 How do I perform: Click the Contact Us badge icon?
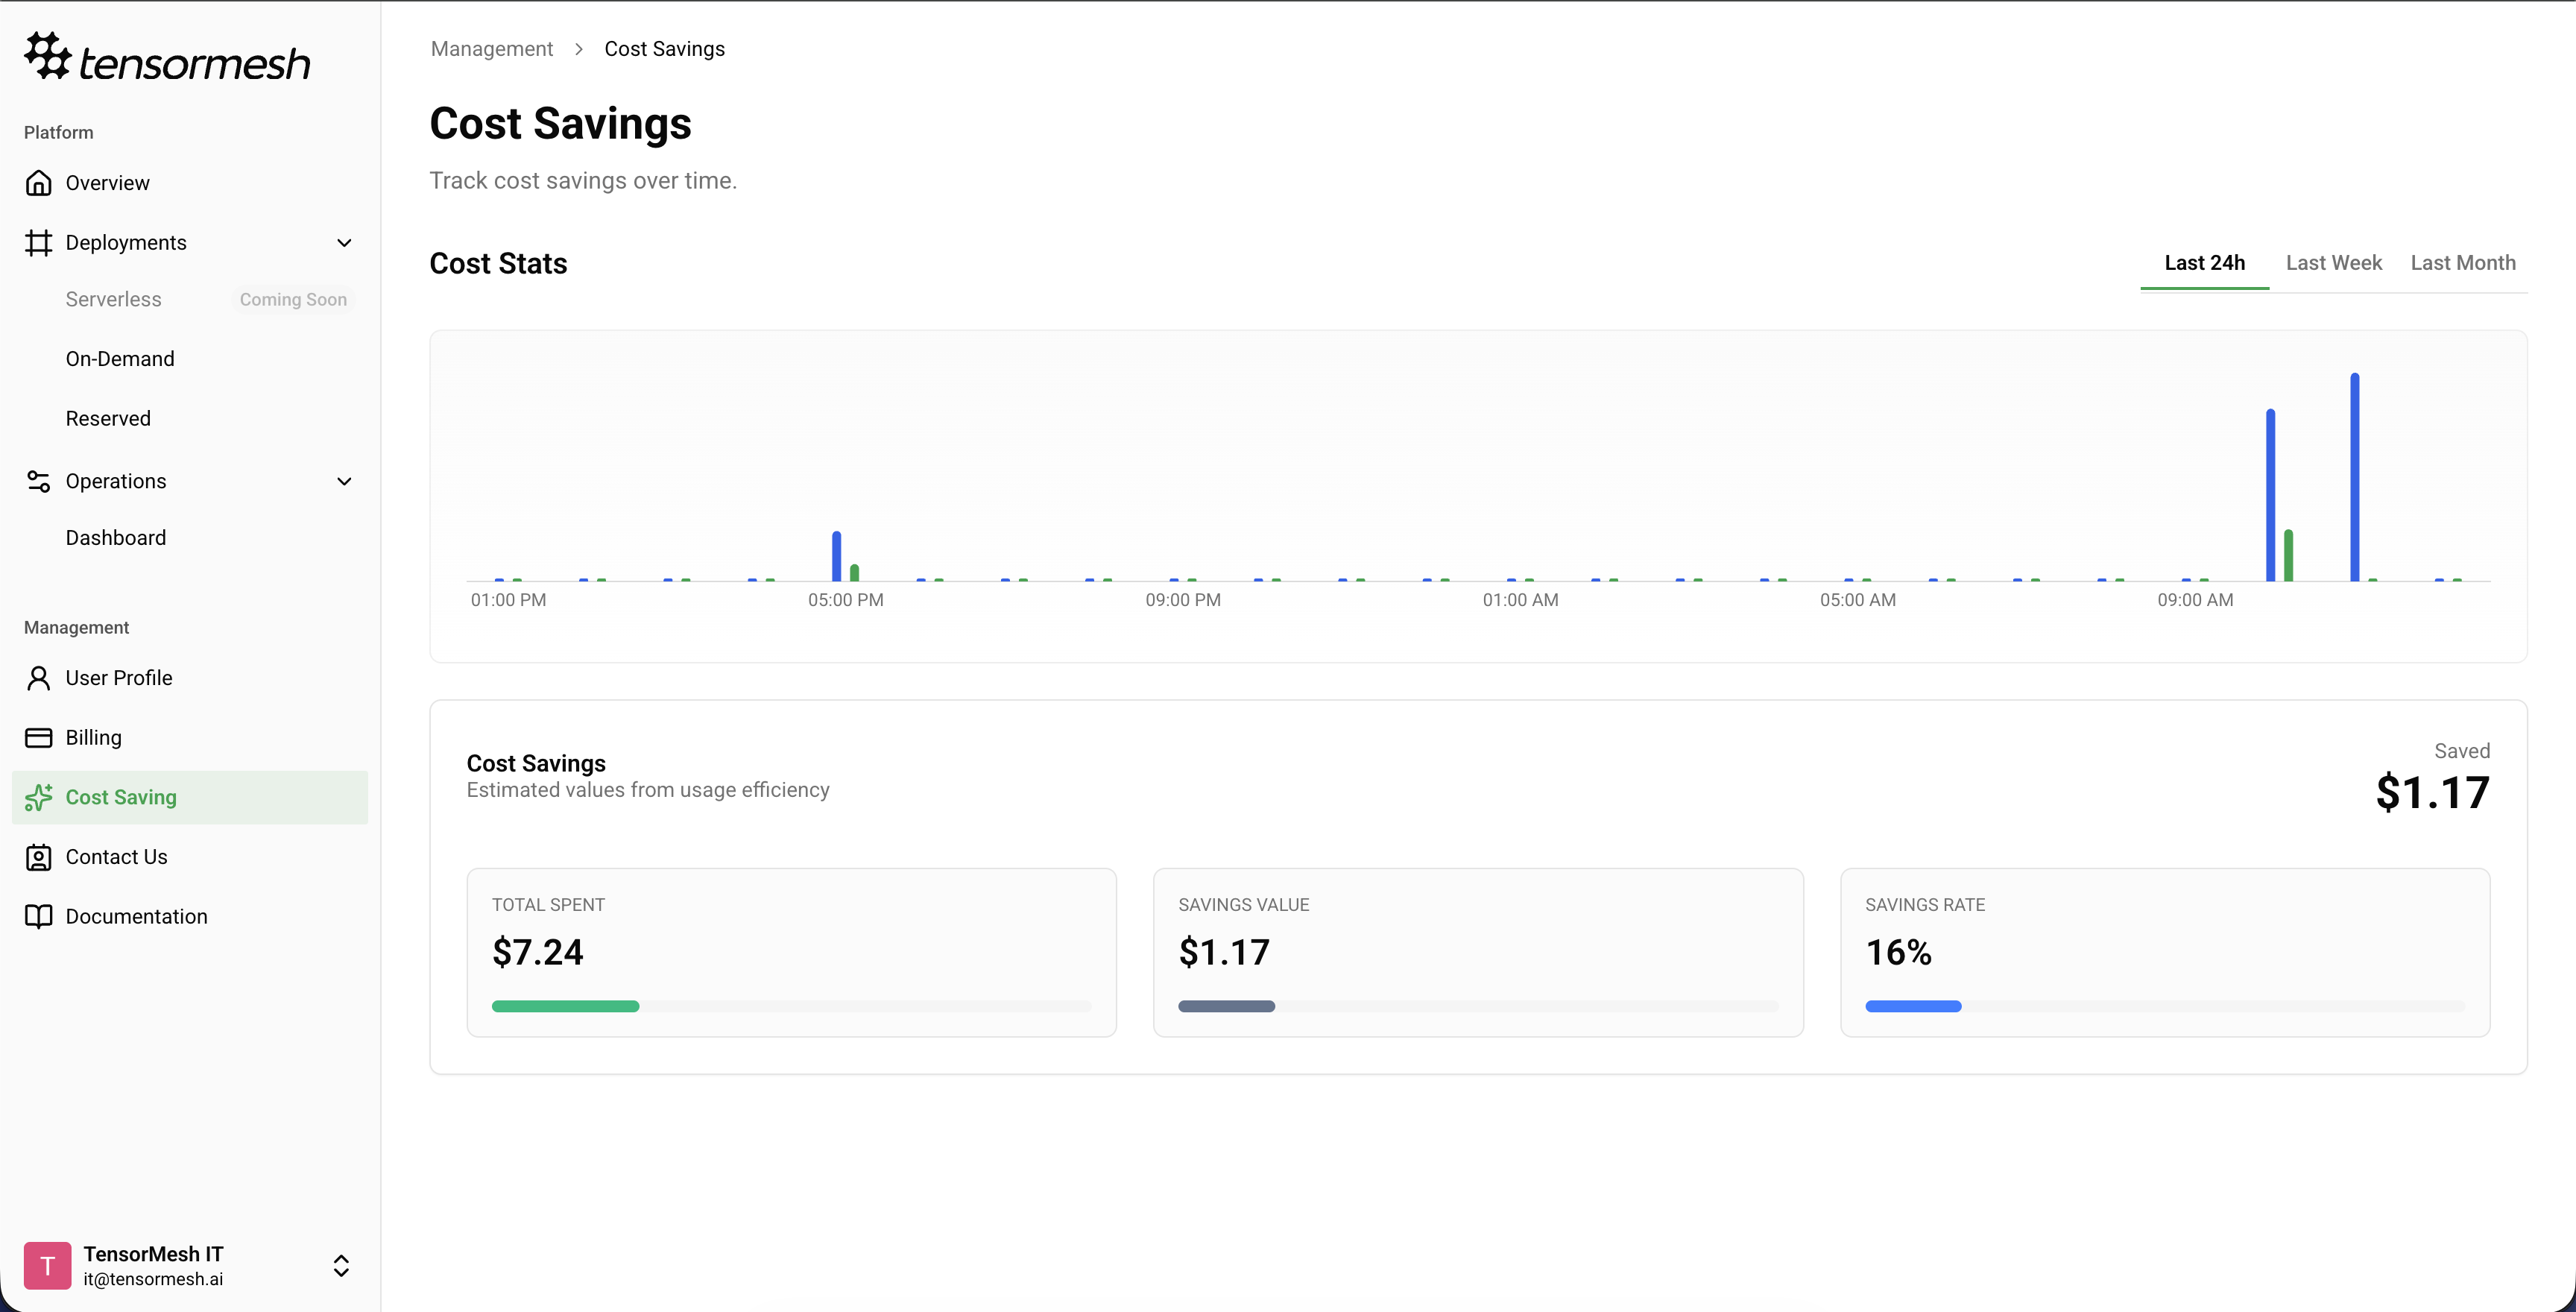[38, 857]
